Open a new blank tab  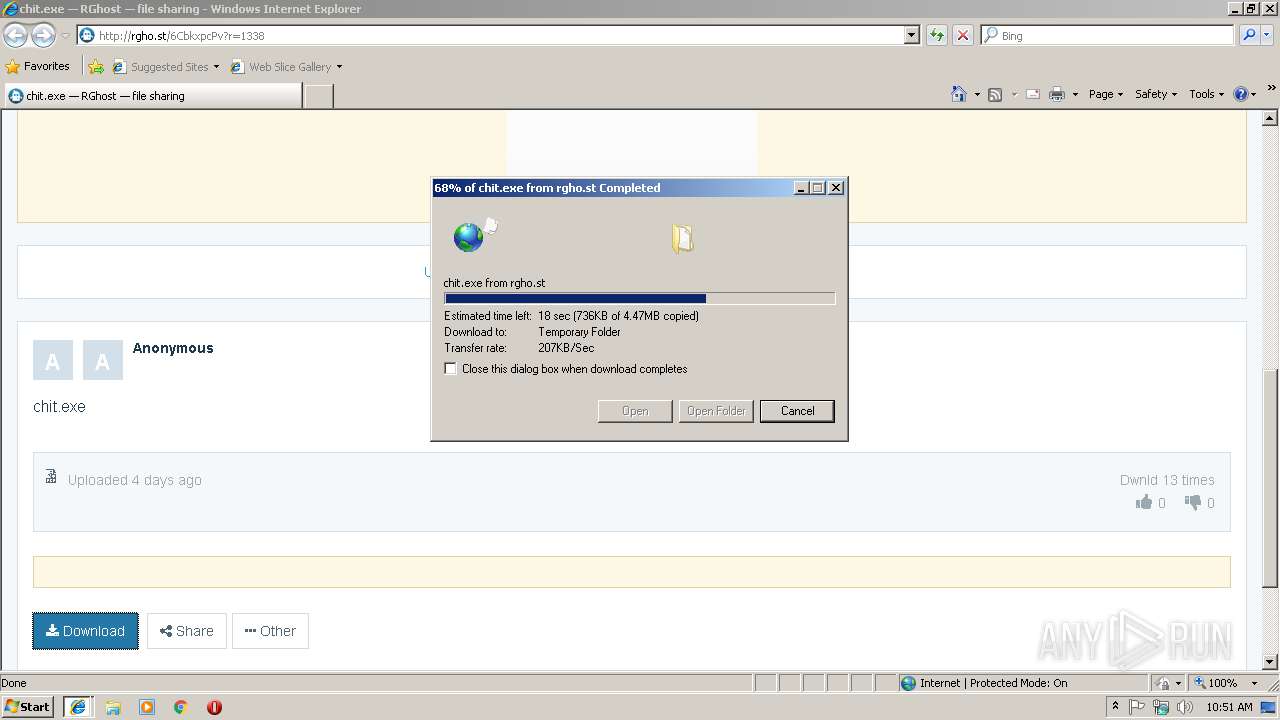(x=318, y=96)
